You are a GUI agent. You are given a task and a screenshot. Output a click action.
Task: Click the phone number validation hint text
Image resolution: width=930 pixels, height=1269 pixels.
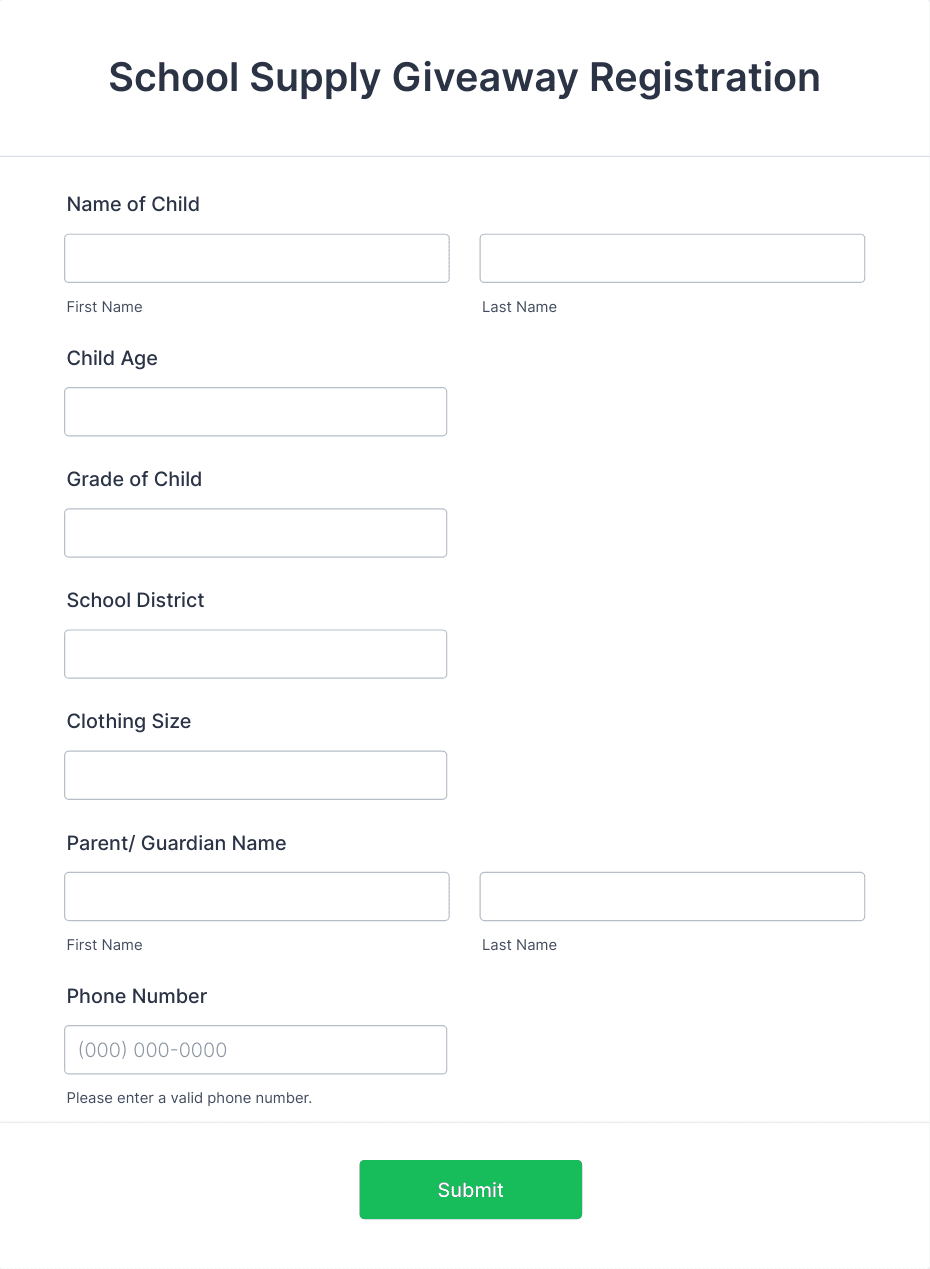(x=188, y=1097)
